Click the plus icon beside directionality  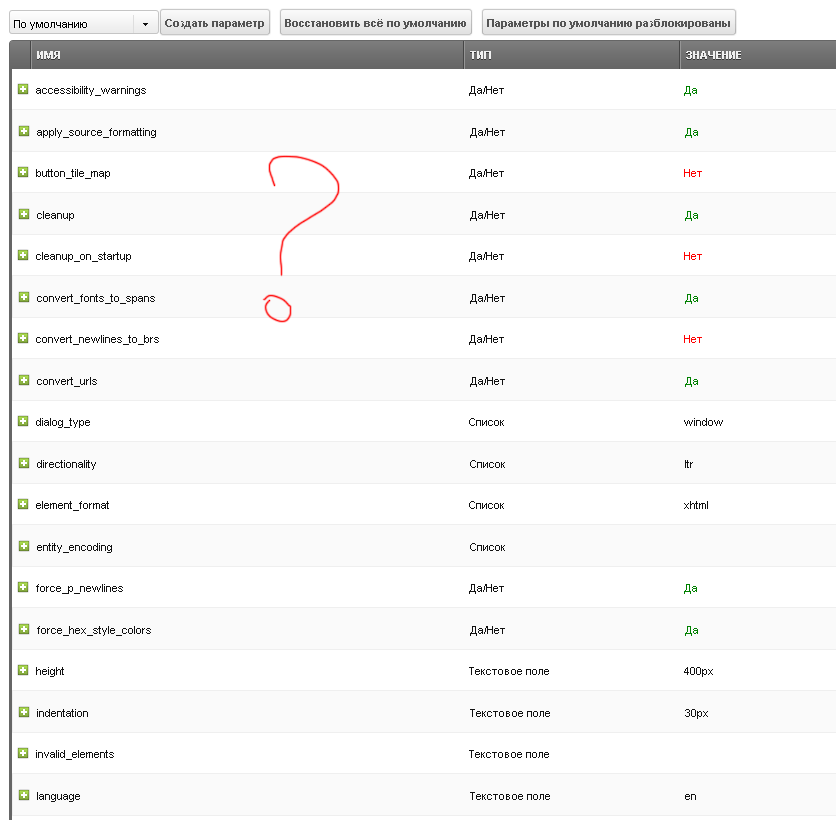click(x=24, y=463)
